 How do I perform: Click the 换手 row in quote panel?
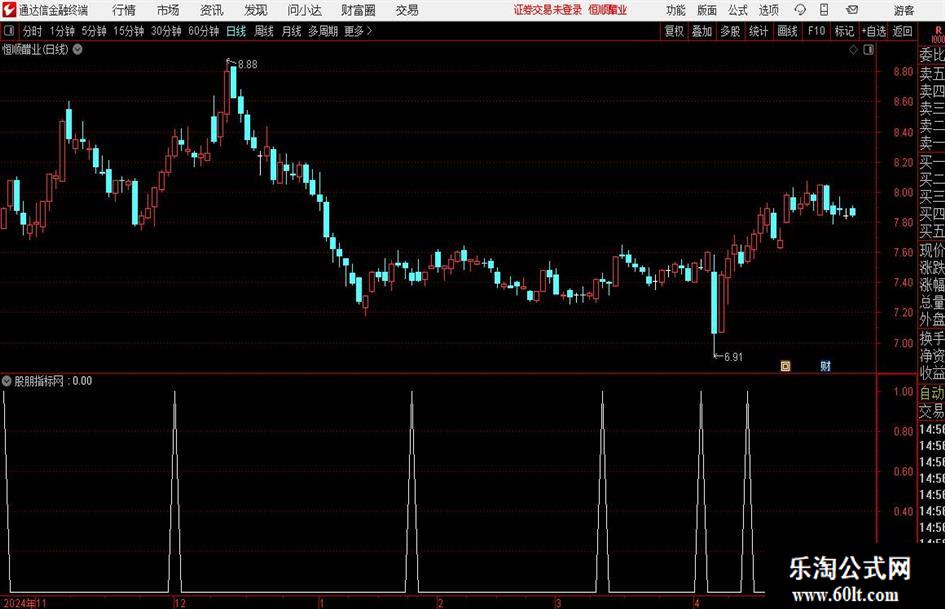pyautogui.click(x=932, y=338)
